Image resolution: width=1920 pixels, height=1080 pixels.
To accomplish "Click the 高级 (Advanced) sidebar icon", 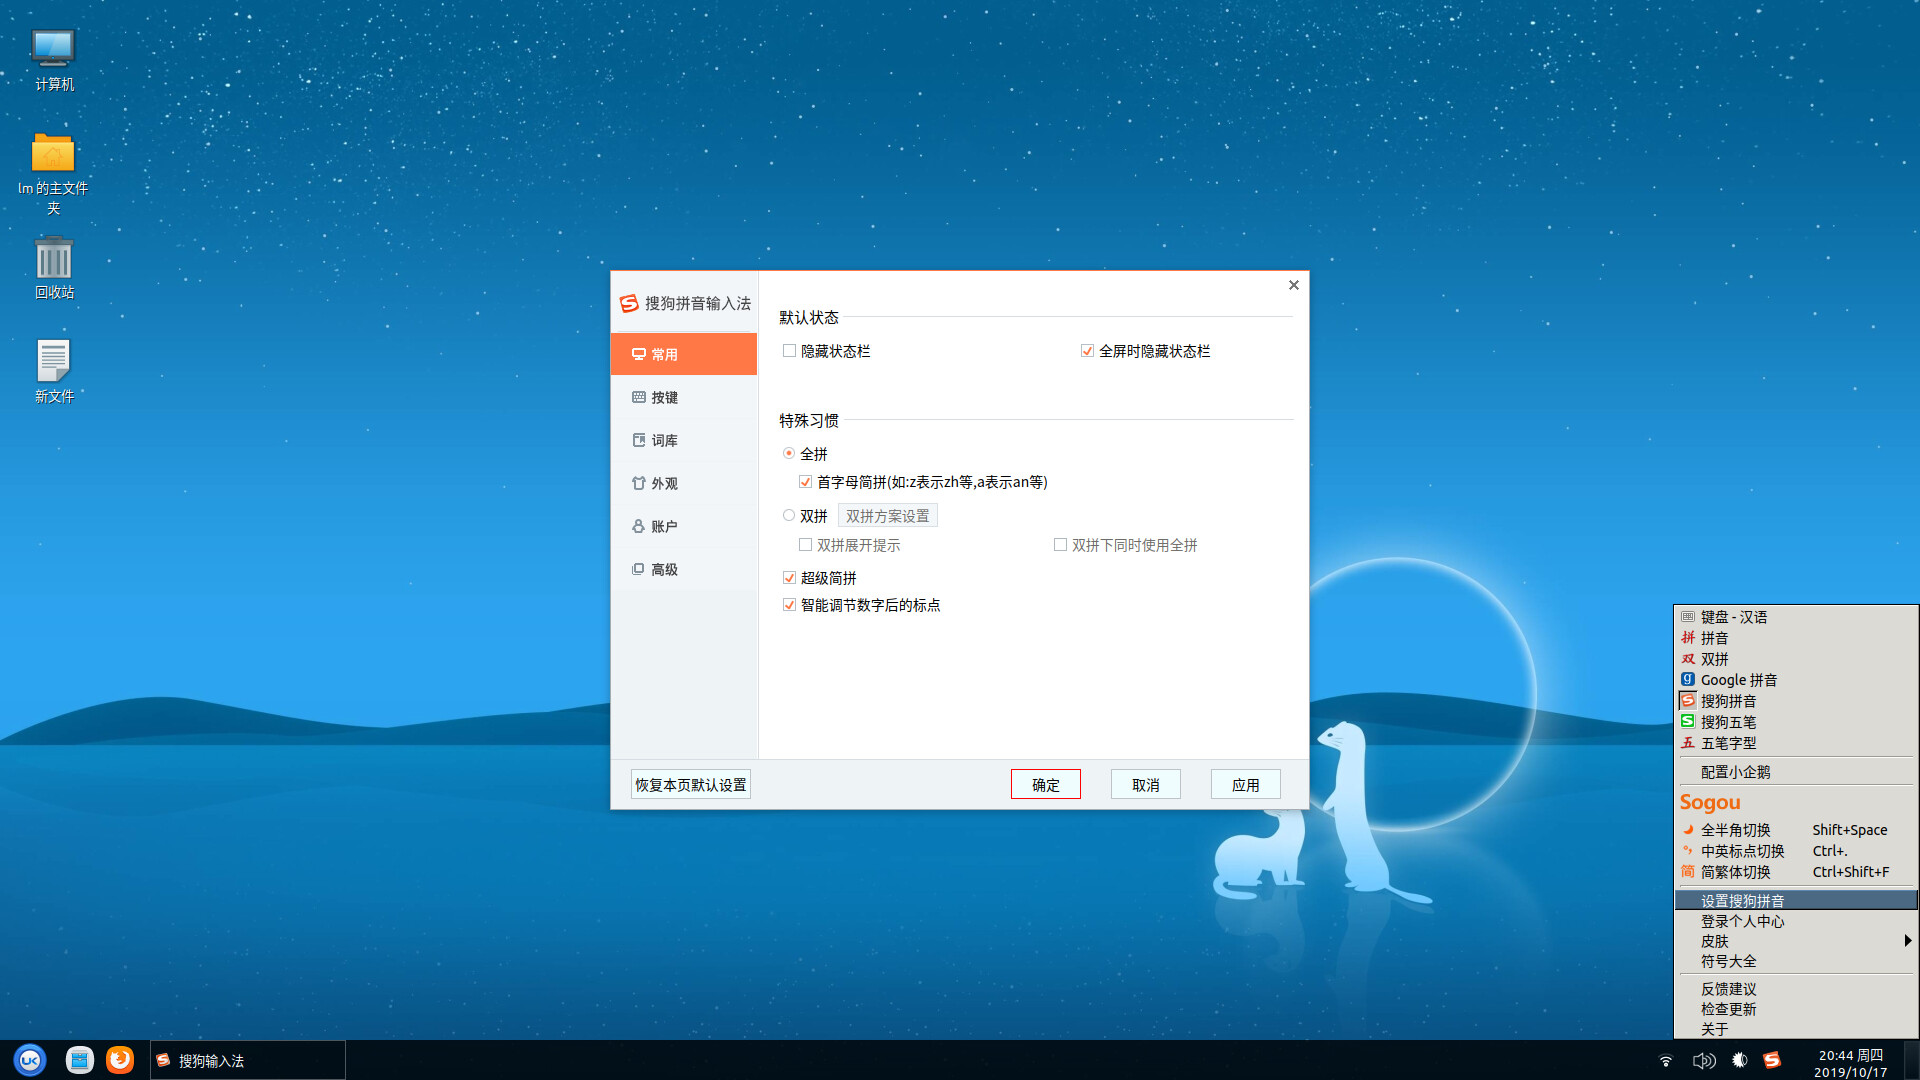I will (638, 569).
